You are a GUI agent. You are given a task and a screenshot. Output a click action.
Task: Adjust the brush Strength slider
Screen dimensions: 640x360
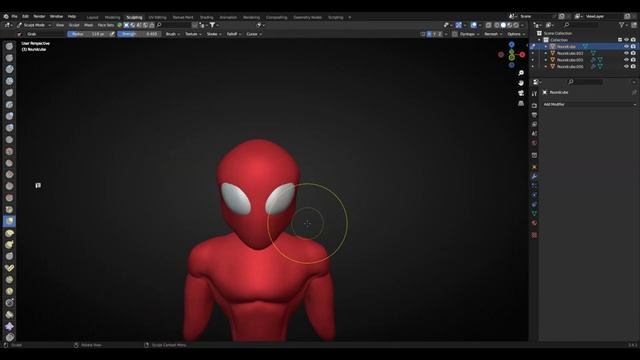click(x=139, y=34)
